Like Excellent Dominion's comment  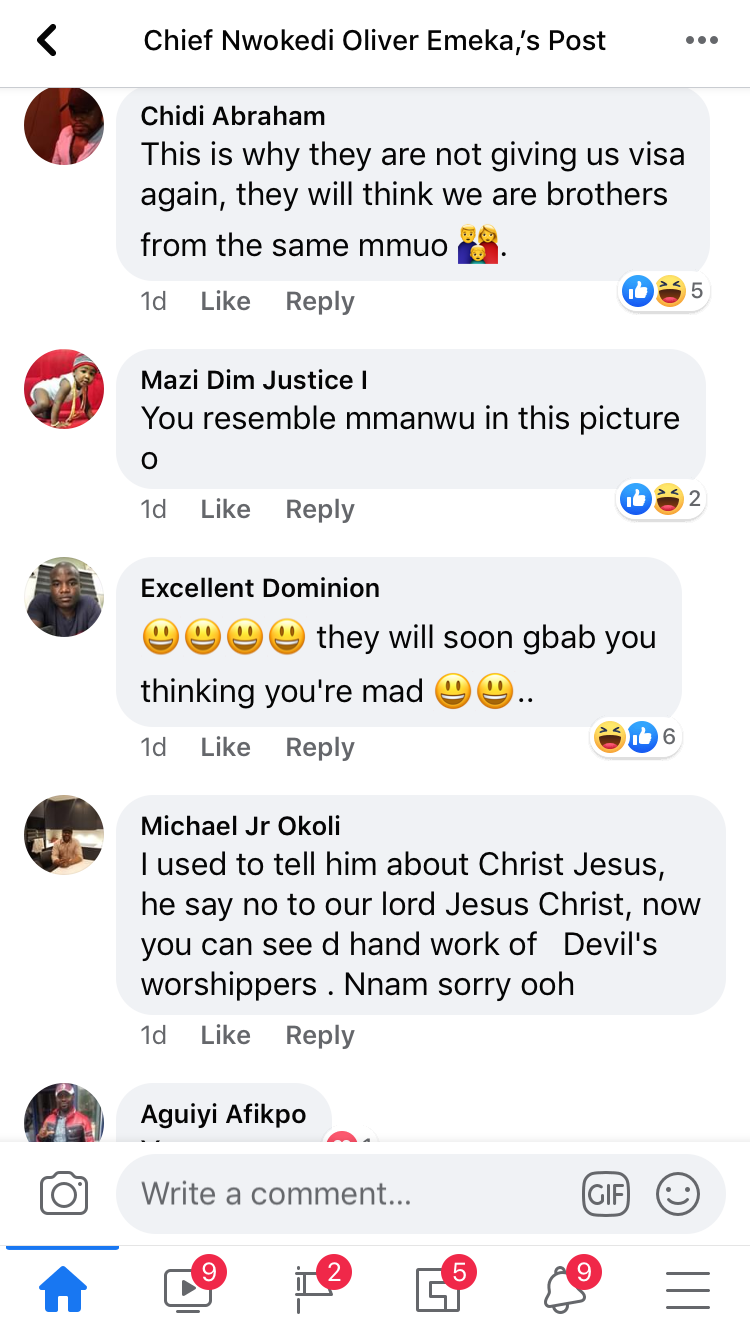click(x=225, y=747)
